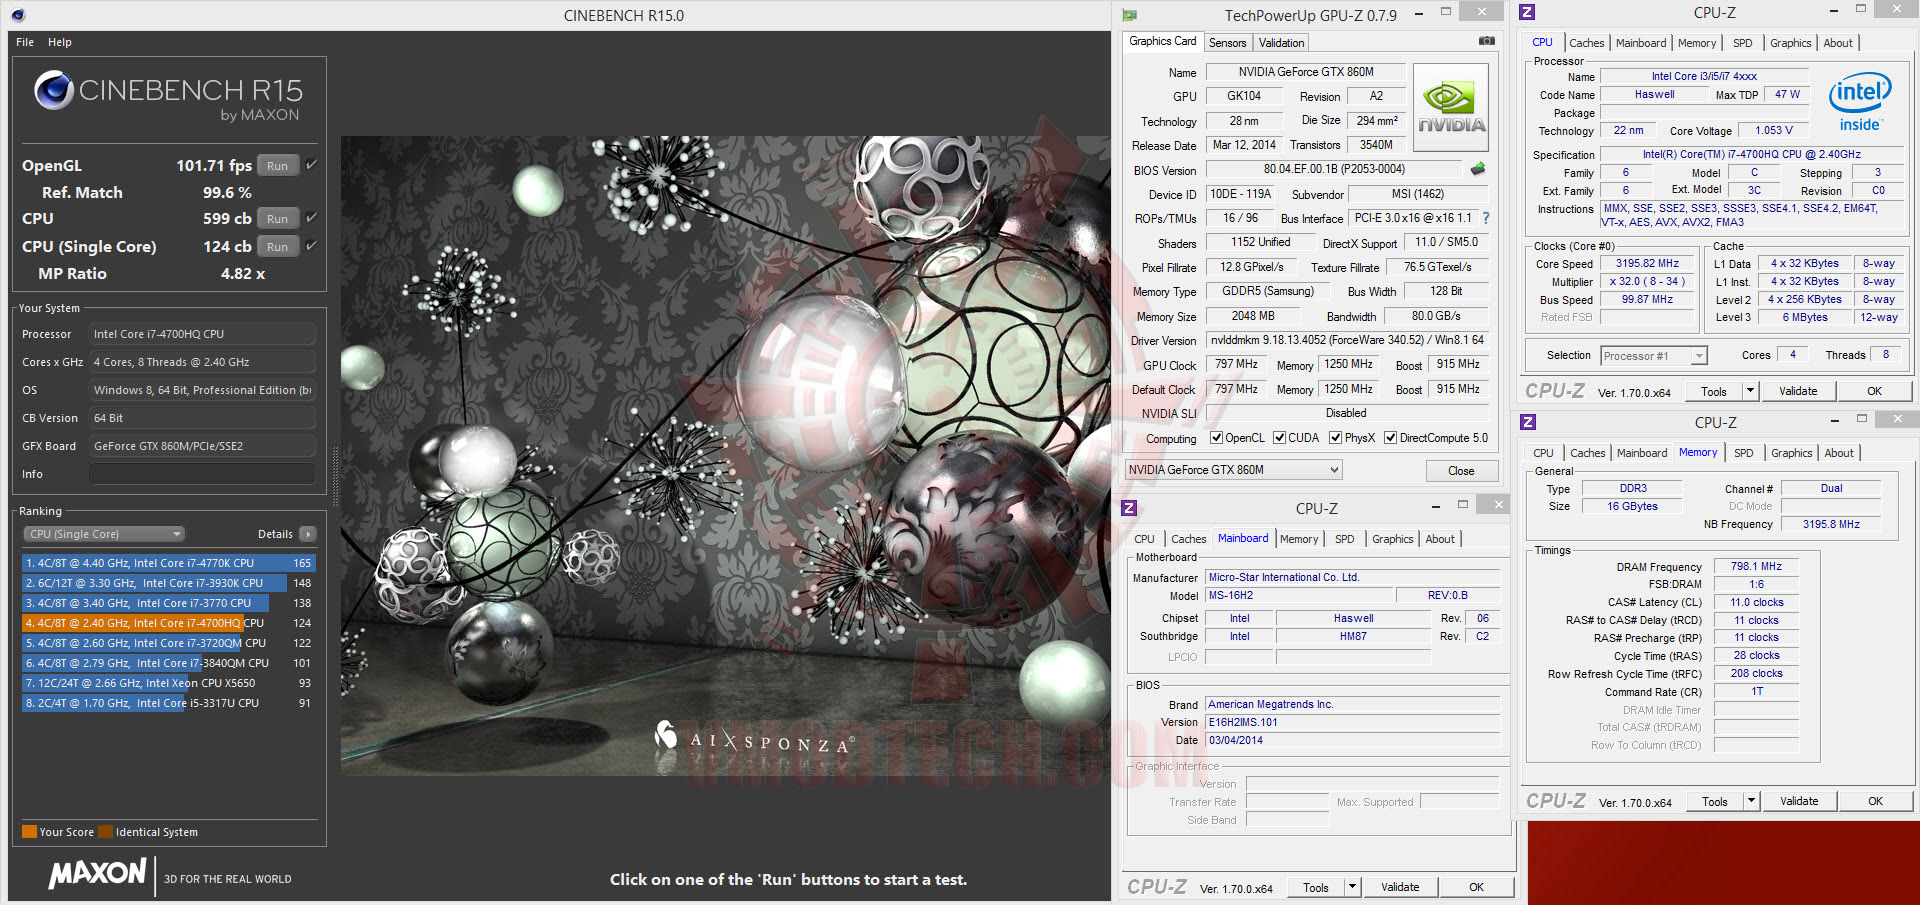Expand Tools arrow in CPU-Z Mainboard window
The width and height of the screenshot is (1920, 905).
[1352, 887]
